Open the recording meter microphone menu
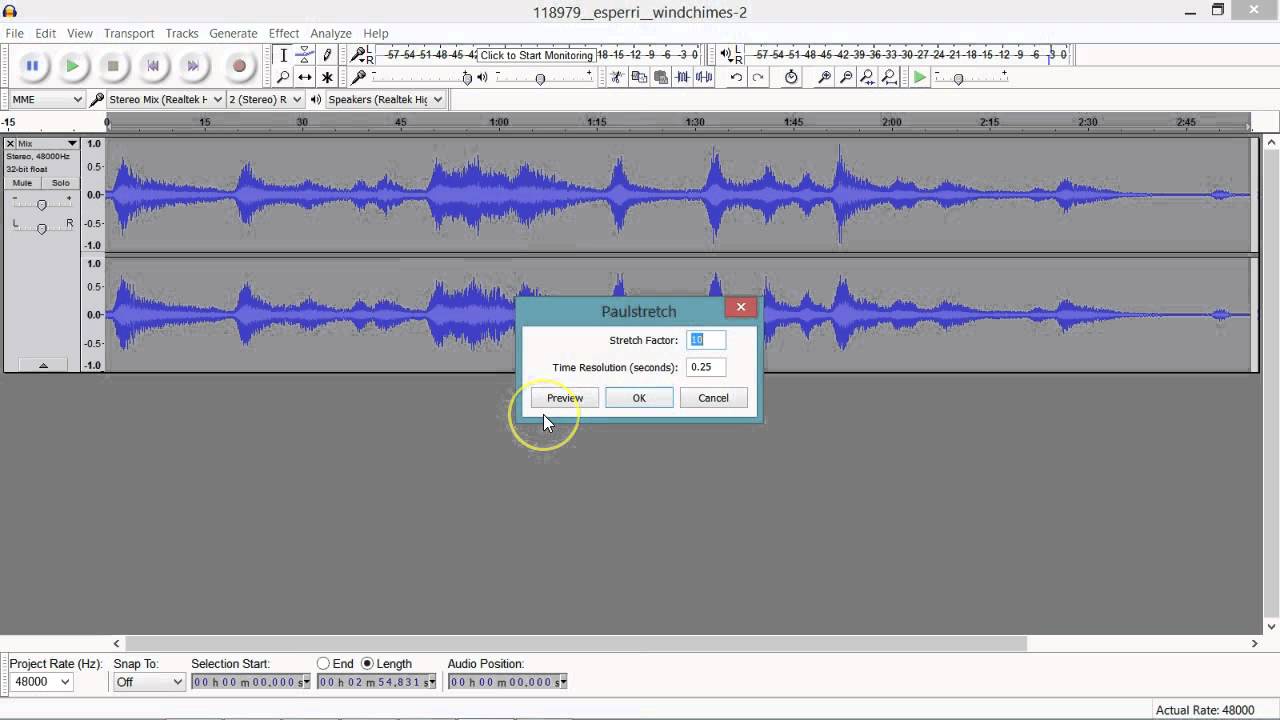1280x720 pixels. click(360, 55)
